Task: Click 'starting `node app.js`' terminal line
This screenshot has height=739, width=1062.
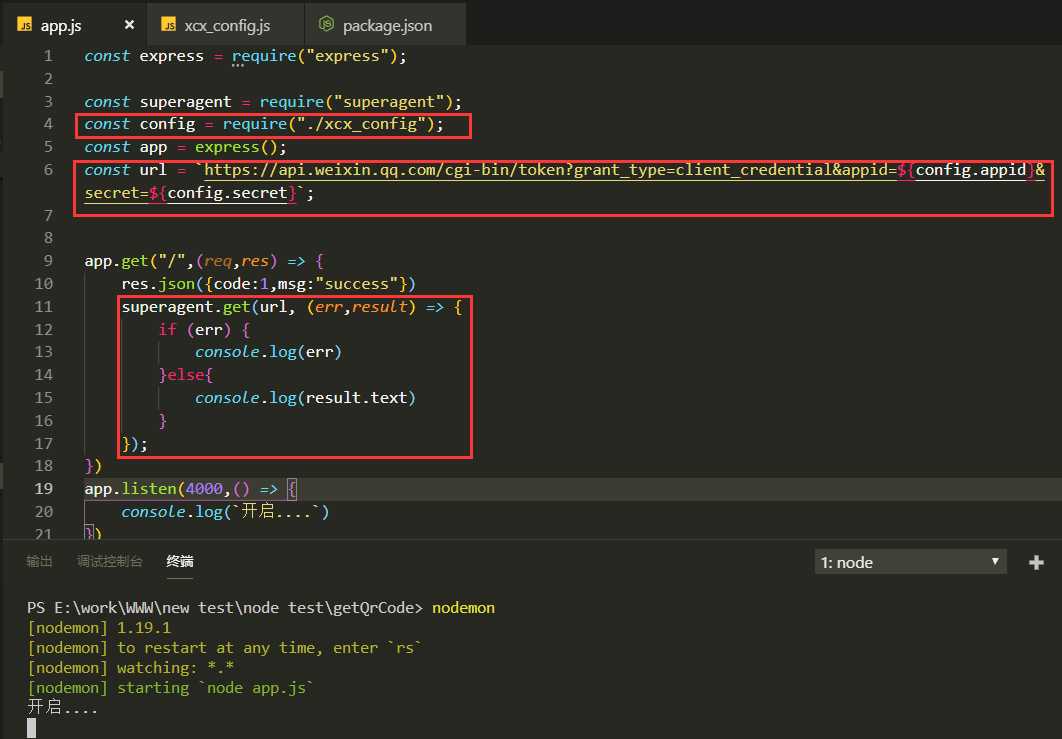Action: [x=215, y=688]
